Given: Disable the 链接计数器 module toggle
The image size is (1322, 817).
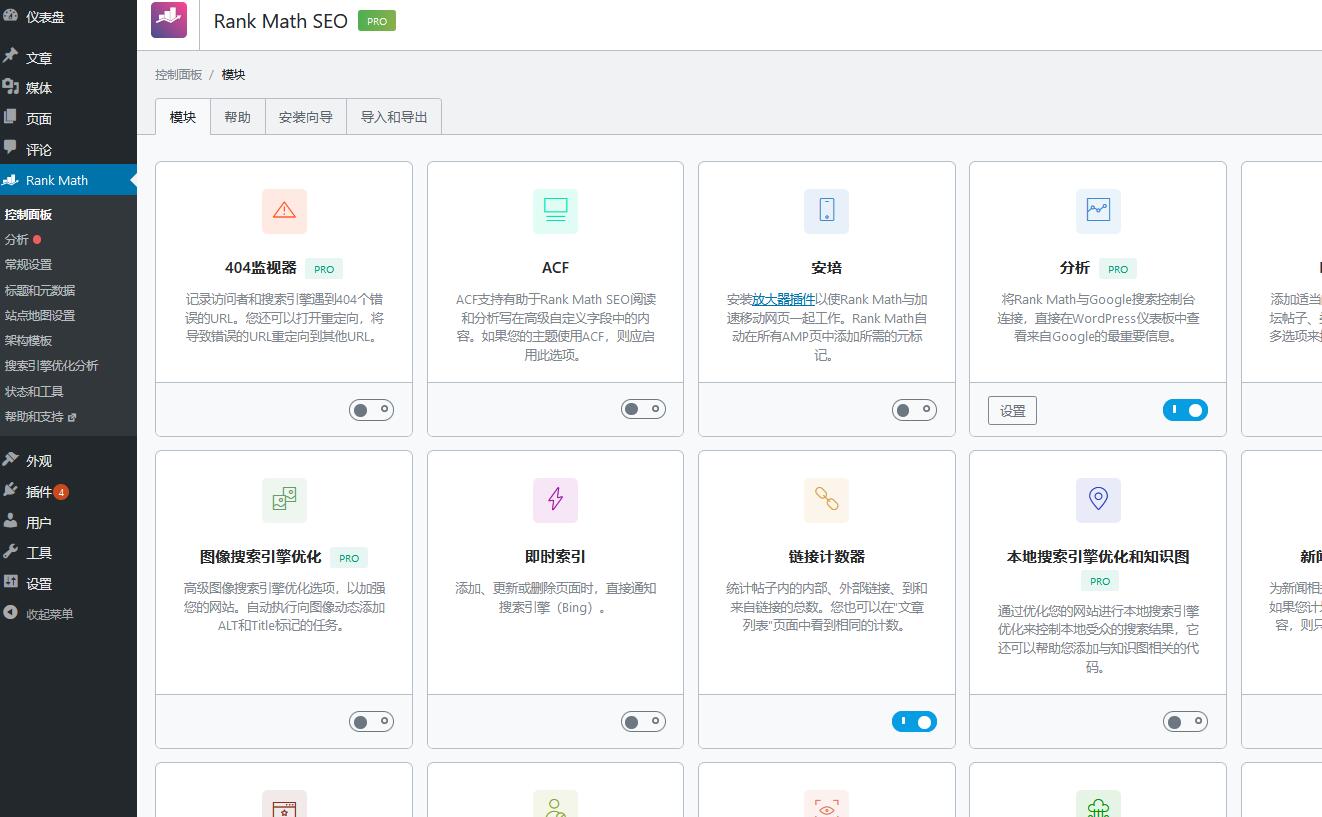Looking at the screenshot, I should coord(914,721).
